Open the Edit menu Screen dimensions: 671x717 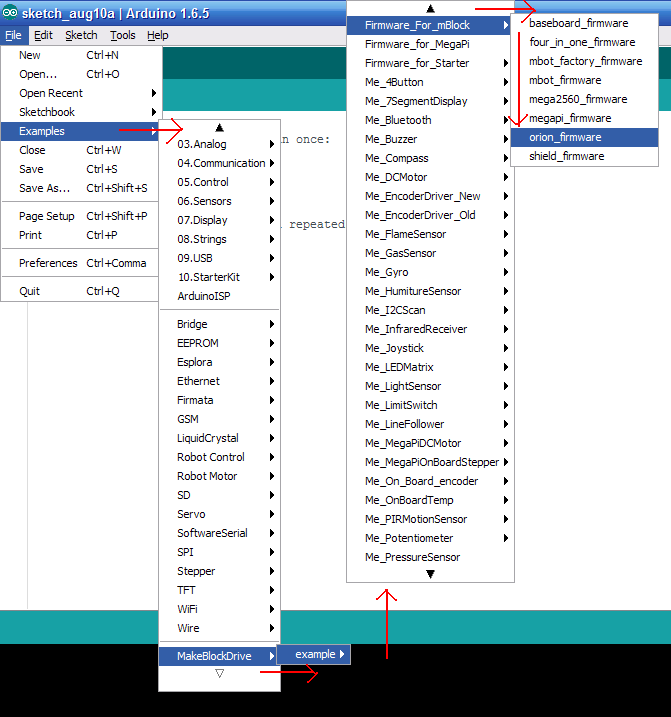click(x=43, y=35)
